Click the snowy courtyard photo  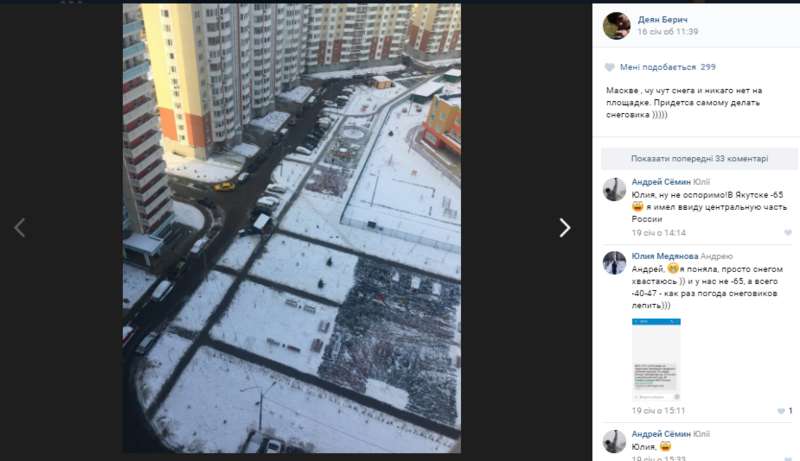[292, 228]
